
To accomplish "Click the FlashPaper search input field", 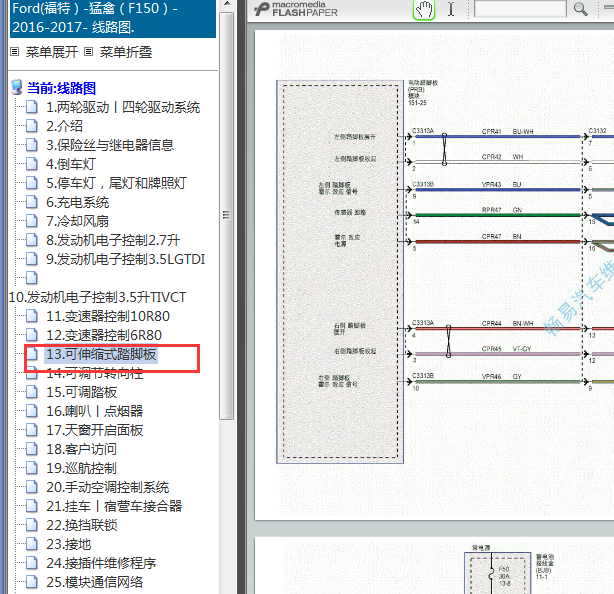I will (x=520, y=9).
